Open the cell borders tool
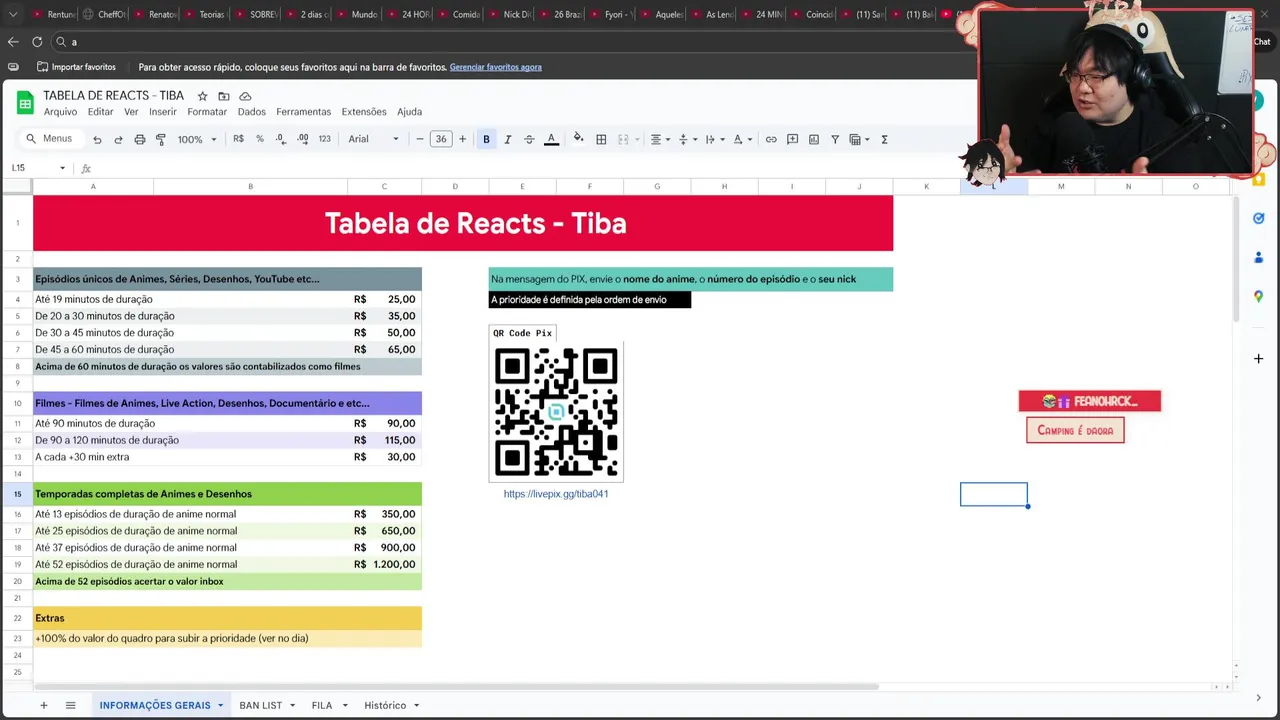Image resolution: width=1280 pixels, height=720 pixels. 601,139
